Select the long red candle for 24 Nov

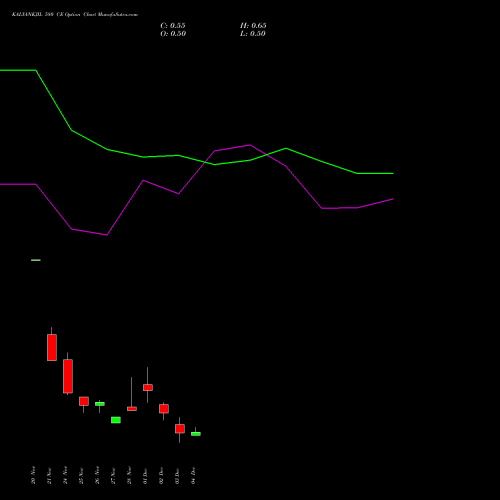coord(68,376)
